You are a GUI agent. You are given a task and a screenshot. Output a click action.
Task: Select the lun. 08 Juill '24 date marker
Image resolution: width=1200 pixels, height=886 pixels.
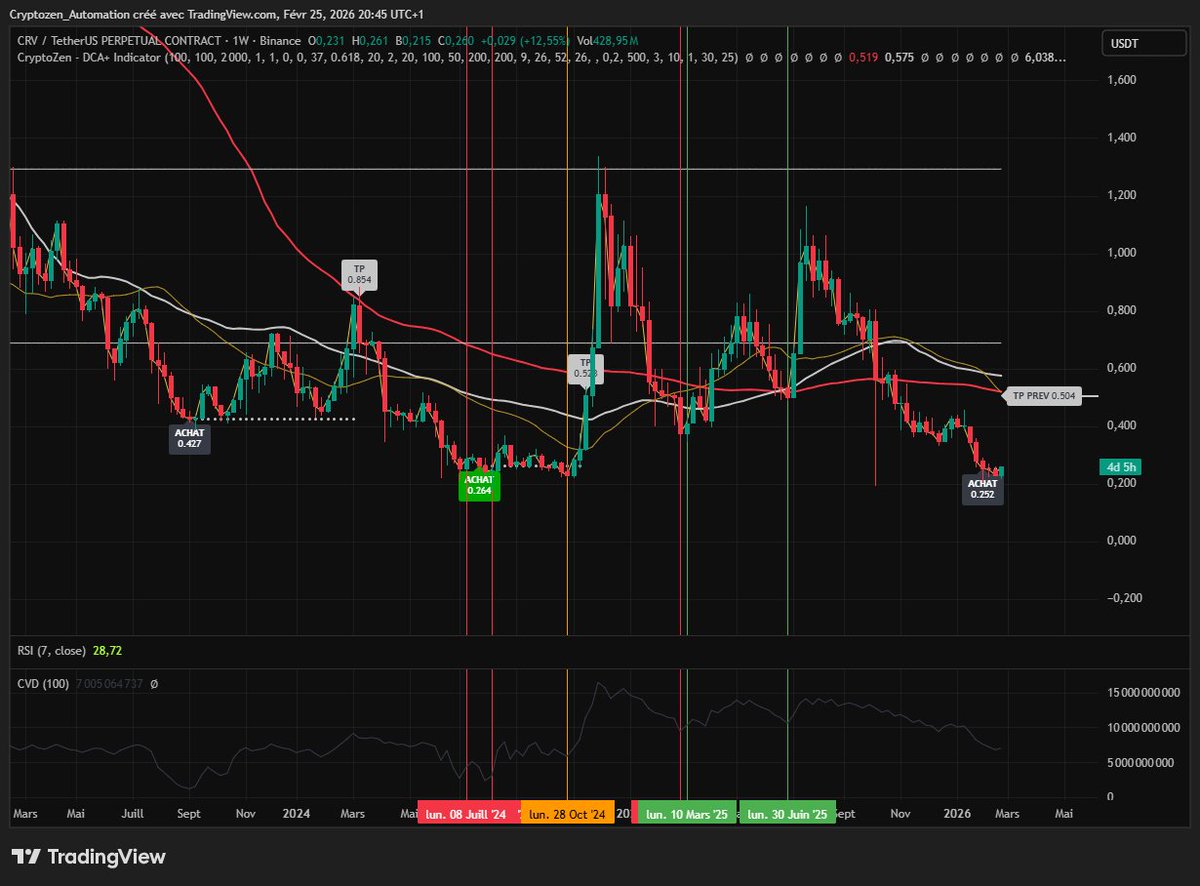coord(468,814)
